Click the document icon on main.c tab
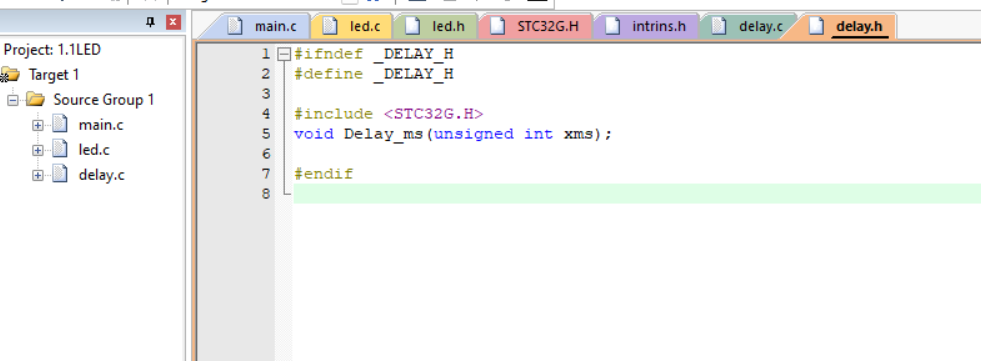The image size is (981, 361). (x=234, y=26)
